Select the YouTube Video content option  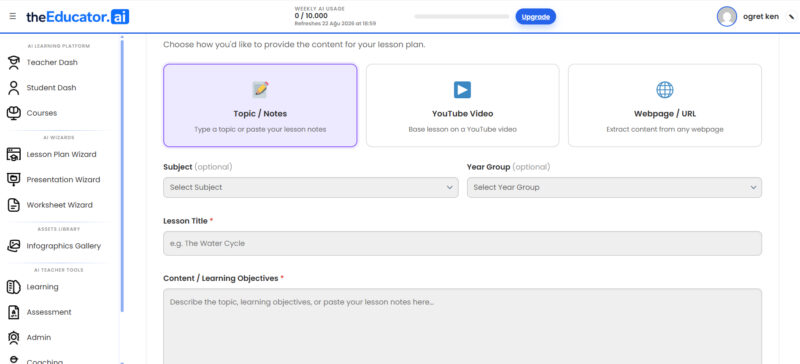click(462, 105)
